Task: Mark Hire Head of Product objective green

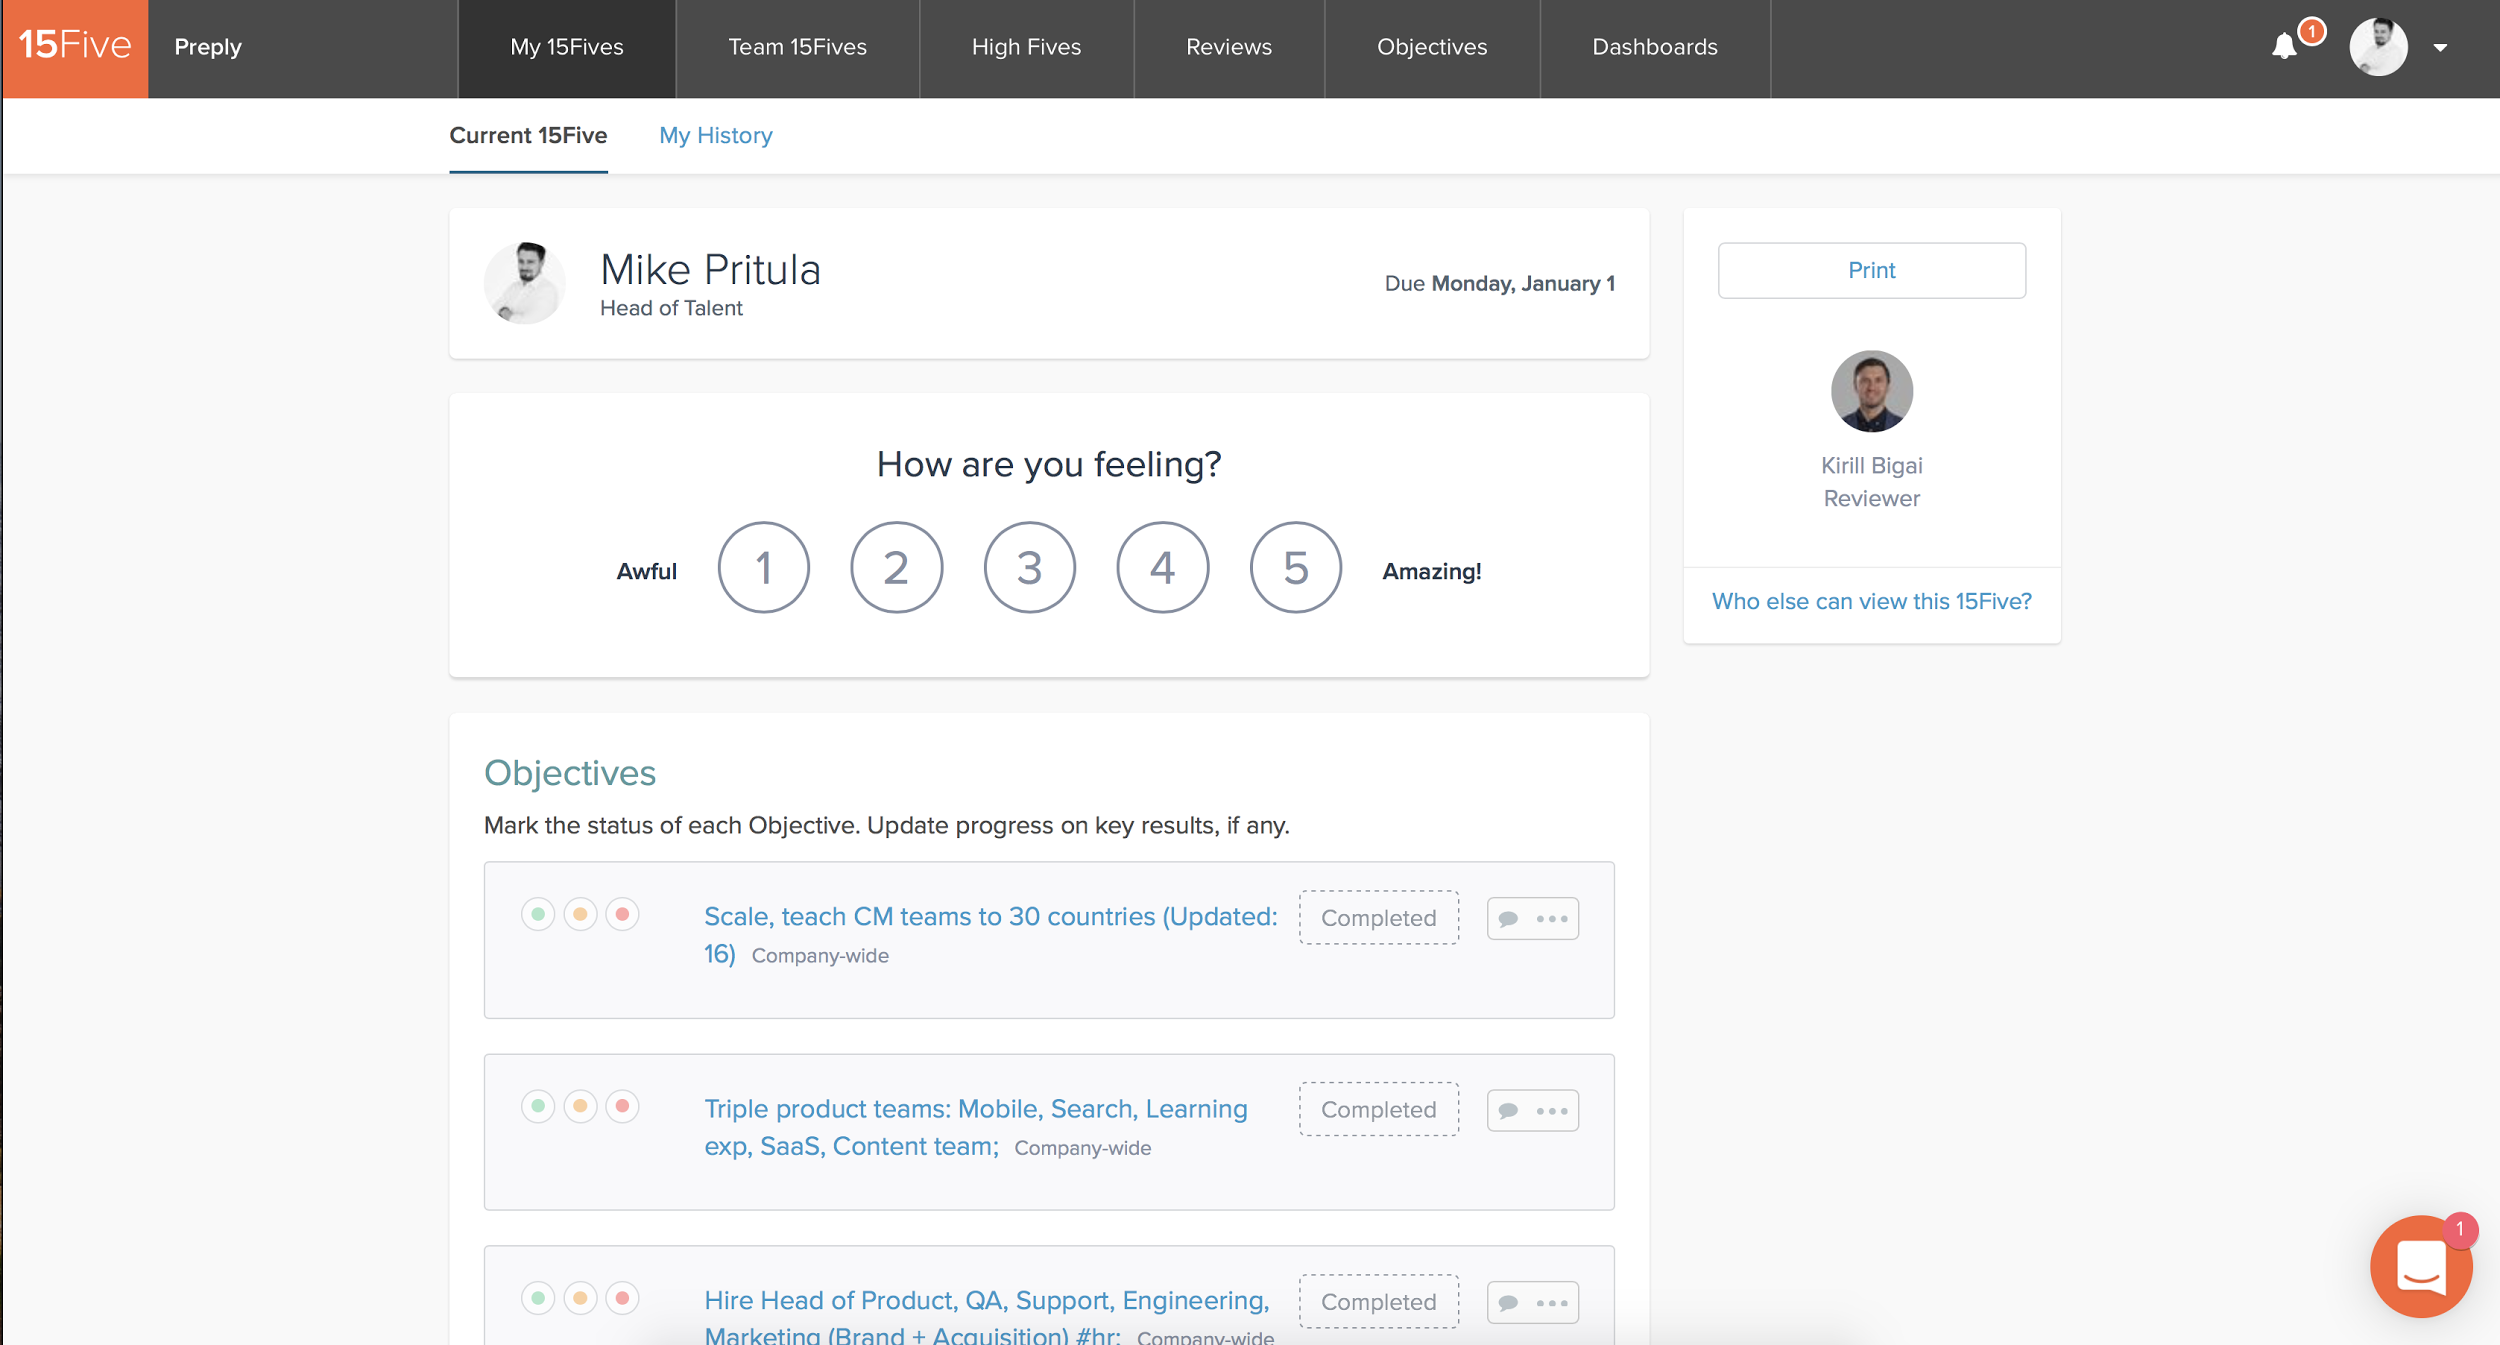Action: tap(538, 1298)
